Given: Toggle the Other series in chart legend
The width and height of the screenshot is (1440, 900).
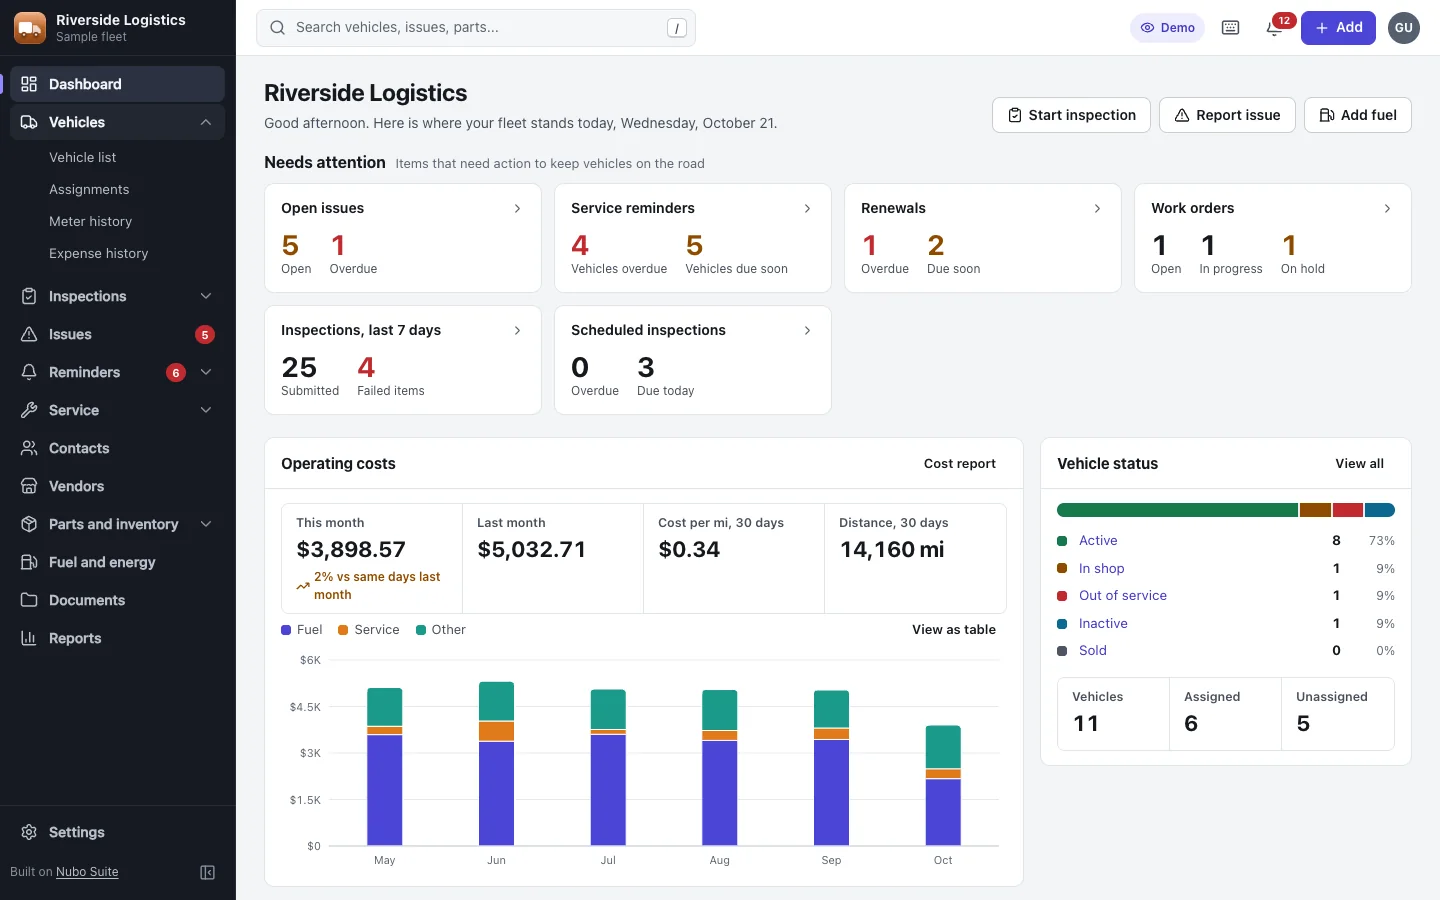Looking at the screenshot, I should pyautogui.click(x=441, y=630).
